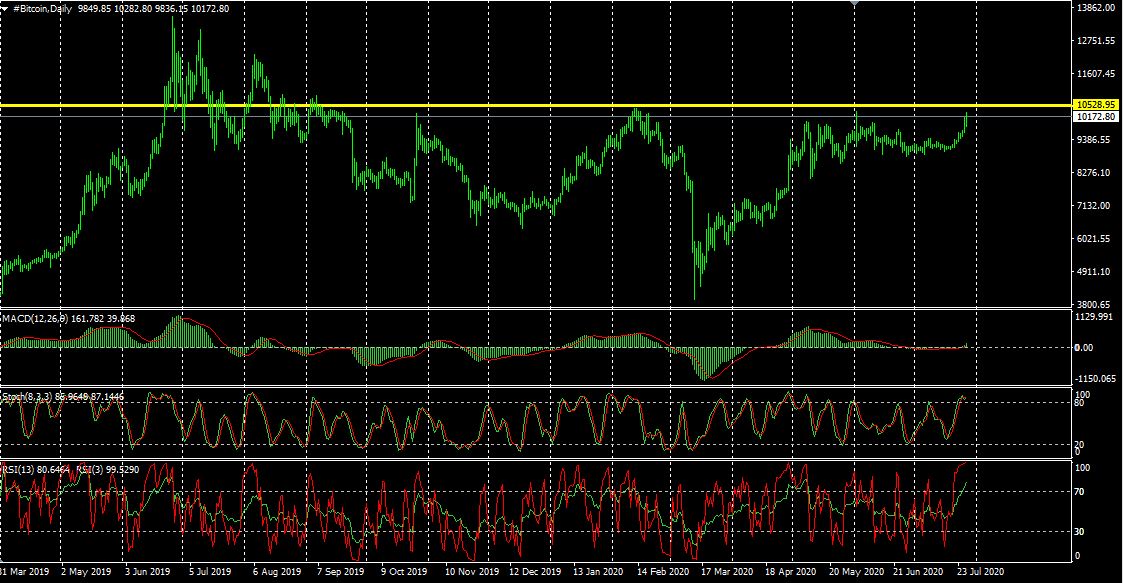The image size is (1123, 583).
Task: Click the 2 May 2019 date label
Action: pyautogui.click(x=86, y=572)
